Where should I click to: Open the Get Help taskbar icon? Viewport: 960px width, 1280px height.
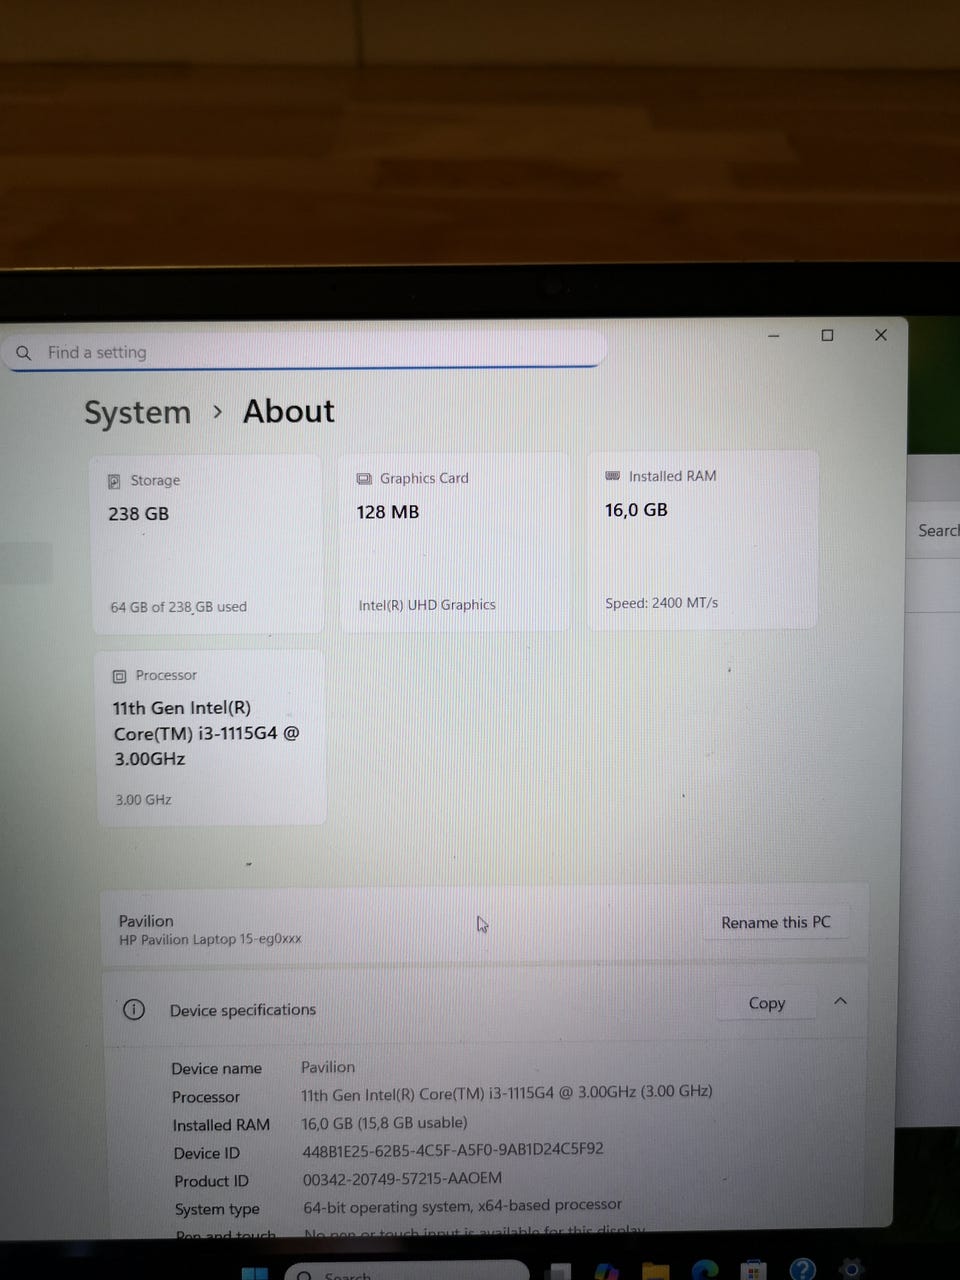pyautogui.click(x=803, y=1269)
